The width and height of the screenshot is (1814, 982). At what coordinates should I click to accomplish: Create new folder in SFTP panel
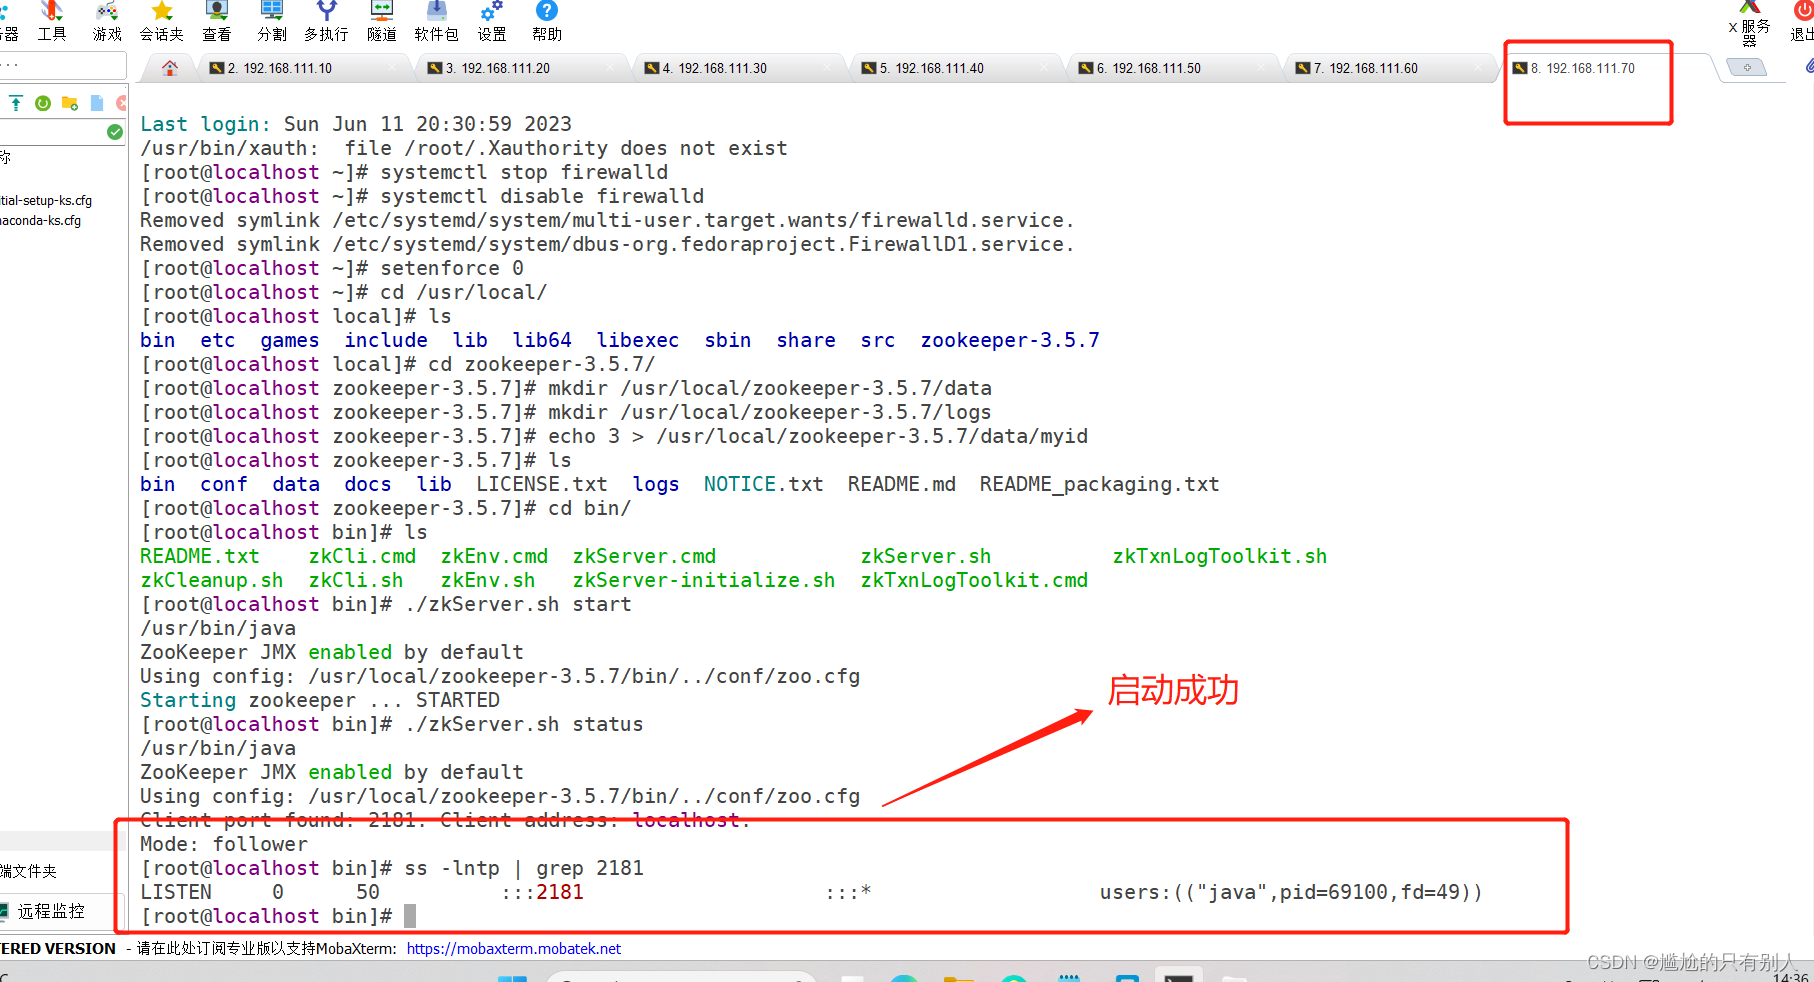70,103
